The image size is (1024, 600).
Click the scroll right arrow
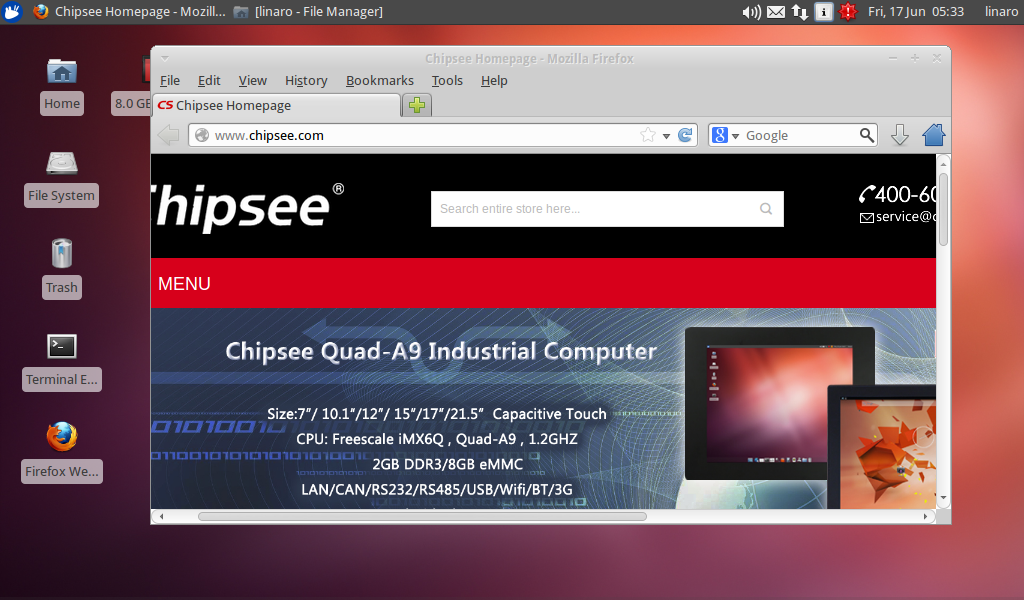point(925,516)
